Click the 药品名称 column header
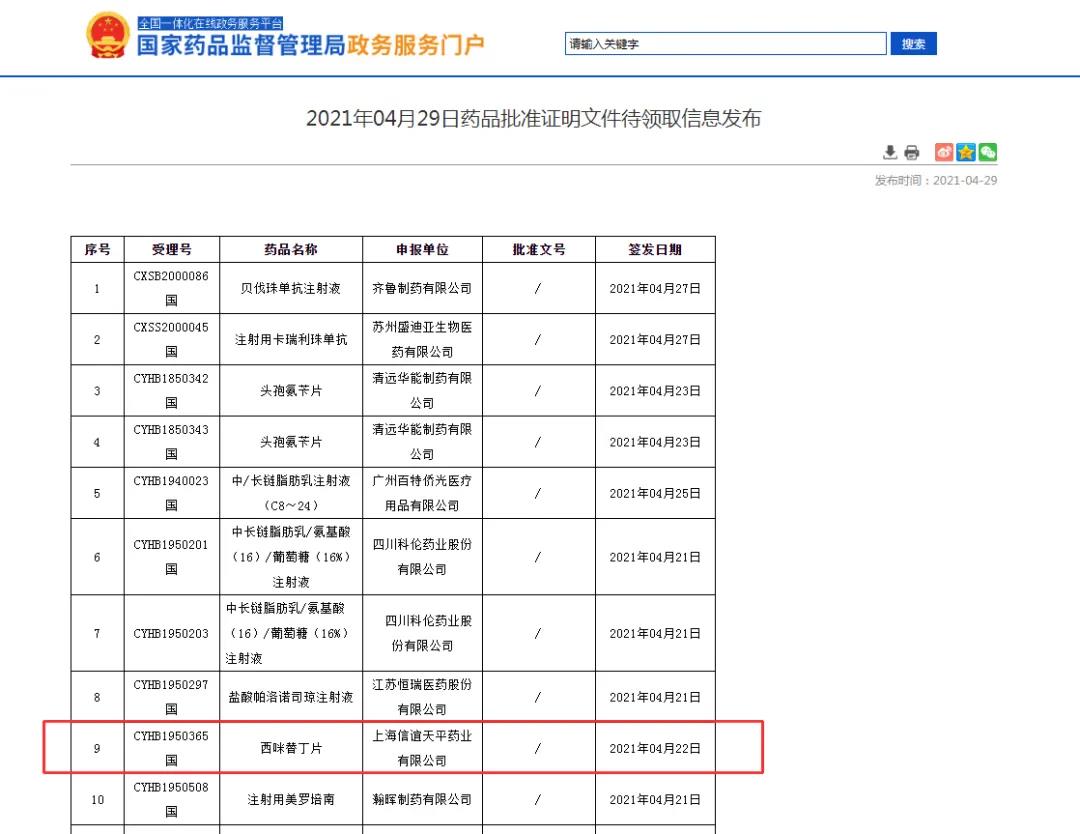Image resolution: width=1080 pixels, height=834 pixels. coord(291,250)
